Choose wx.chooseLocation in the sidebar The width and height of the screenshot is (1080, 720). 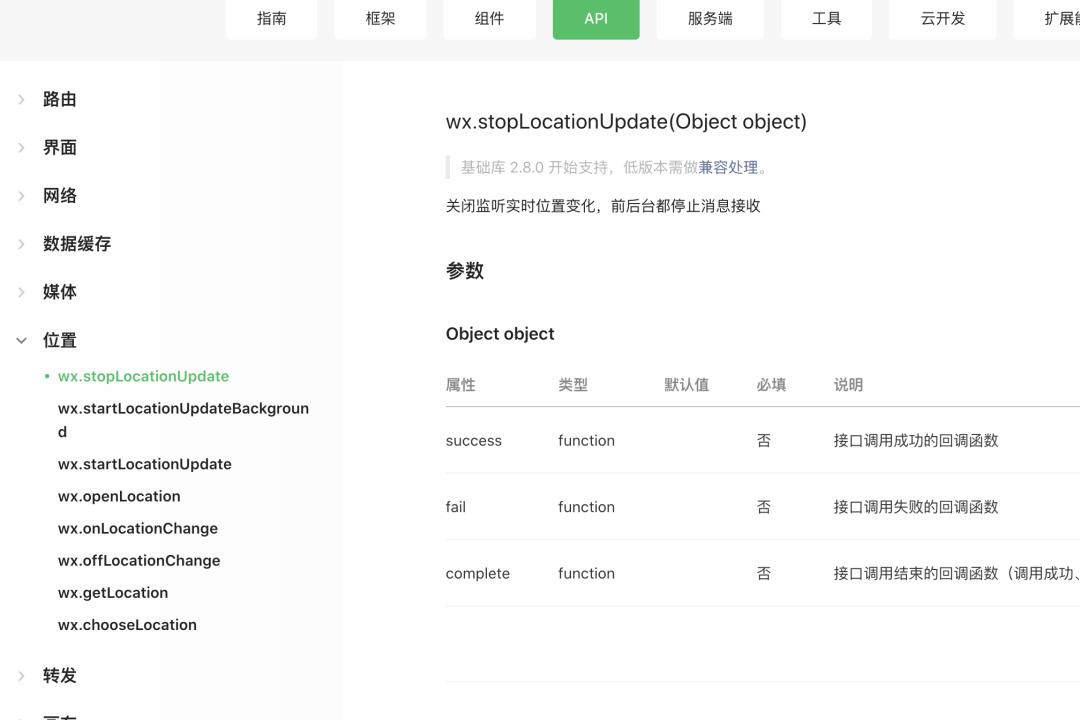[127, 624]
